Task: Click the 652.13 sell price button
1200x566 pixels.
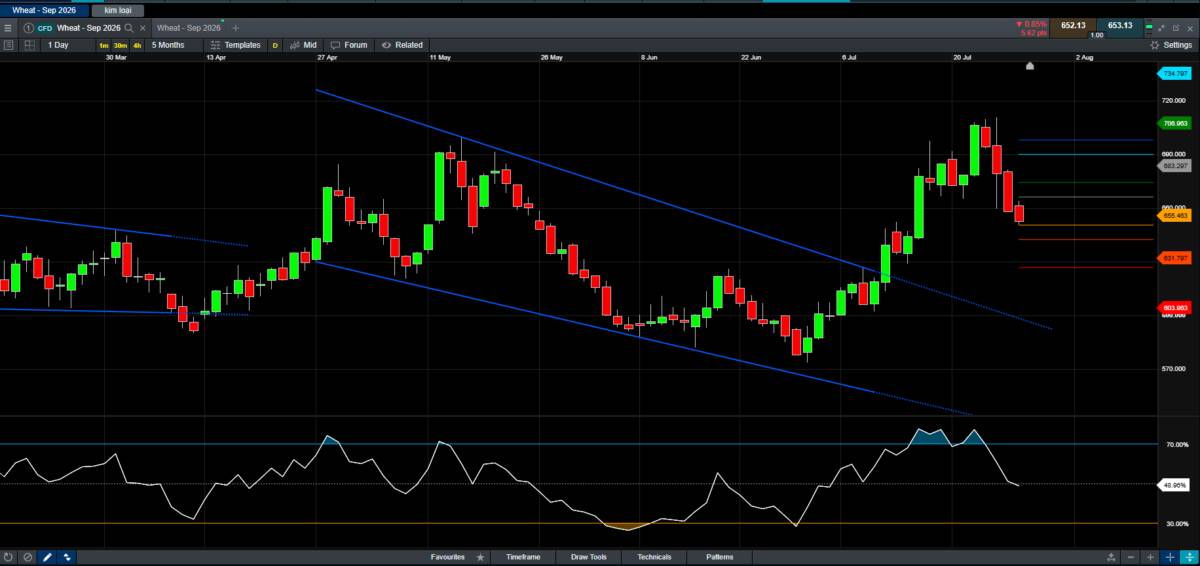Action: [1072, 26]
